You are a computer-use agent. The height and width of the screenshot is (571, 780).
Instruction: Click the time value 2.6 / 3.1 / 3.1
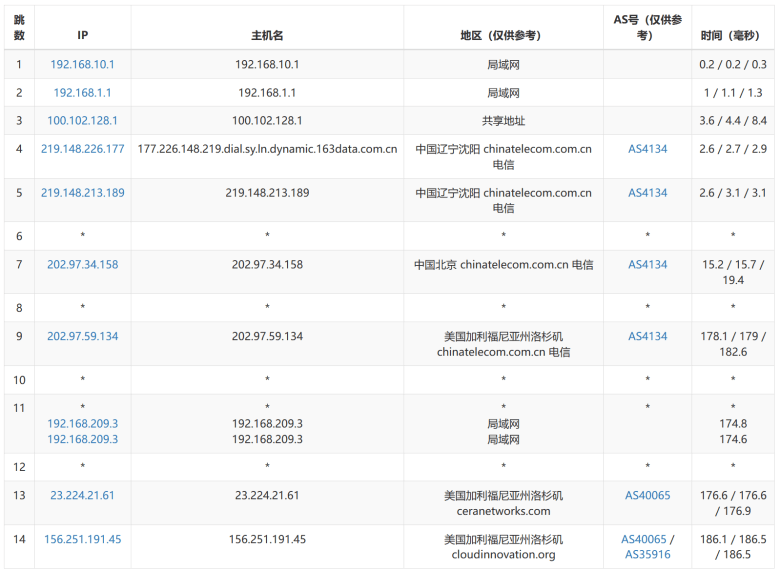[x=733, y=192]
